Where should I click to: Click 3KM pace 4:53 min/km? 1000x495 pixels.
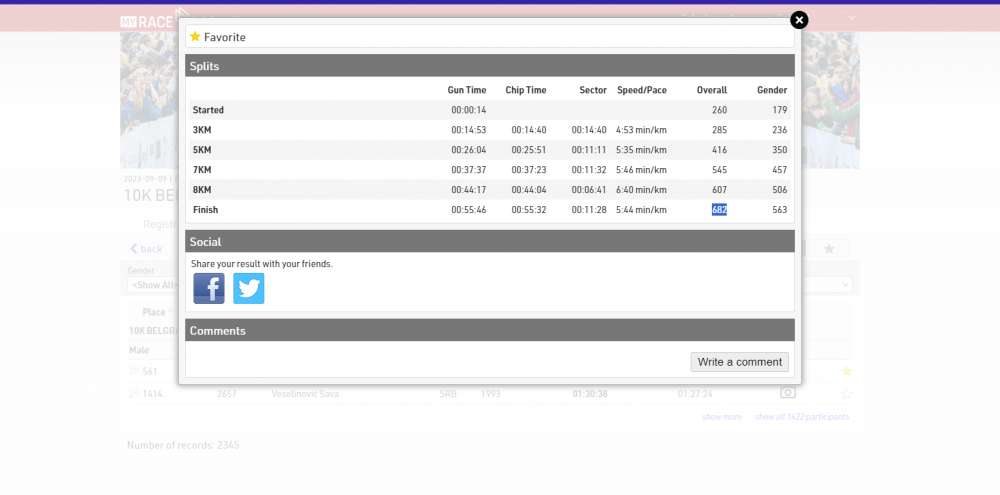[641, 129]
